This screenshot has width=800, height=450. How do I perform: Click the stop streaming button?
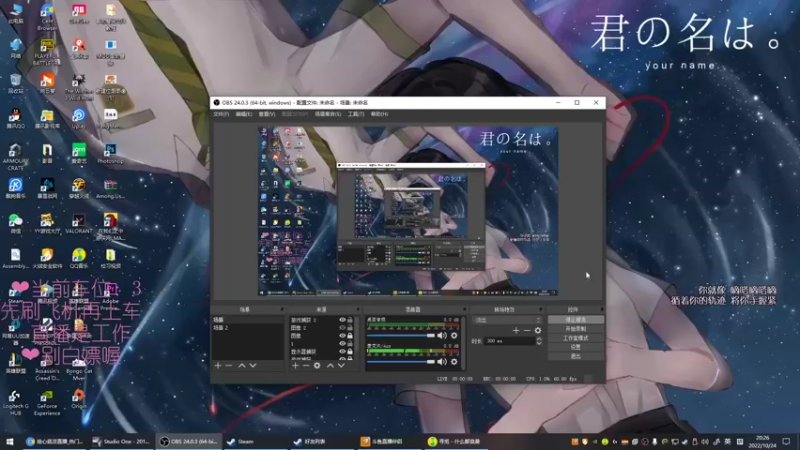pos(576,320)
